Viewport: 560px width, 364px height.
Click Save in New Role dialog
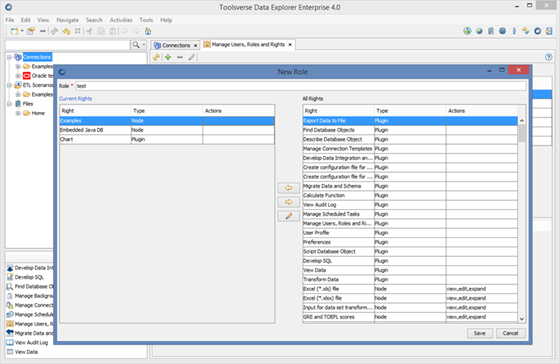(480, 333)
